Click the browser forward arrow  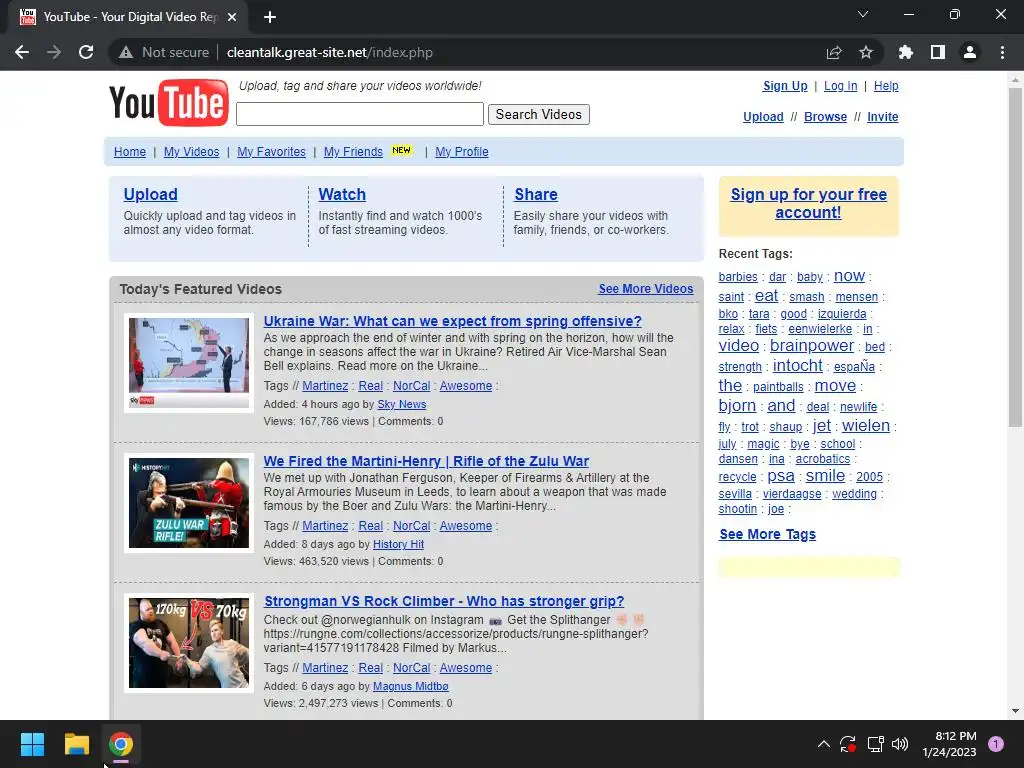(54, 52)
